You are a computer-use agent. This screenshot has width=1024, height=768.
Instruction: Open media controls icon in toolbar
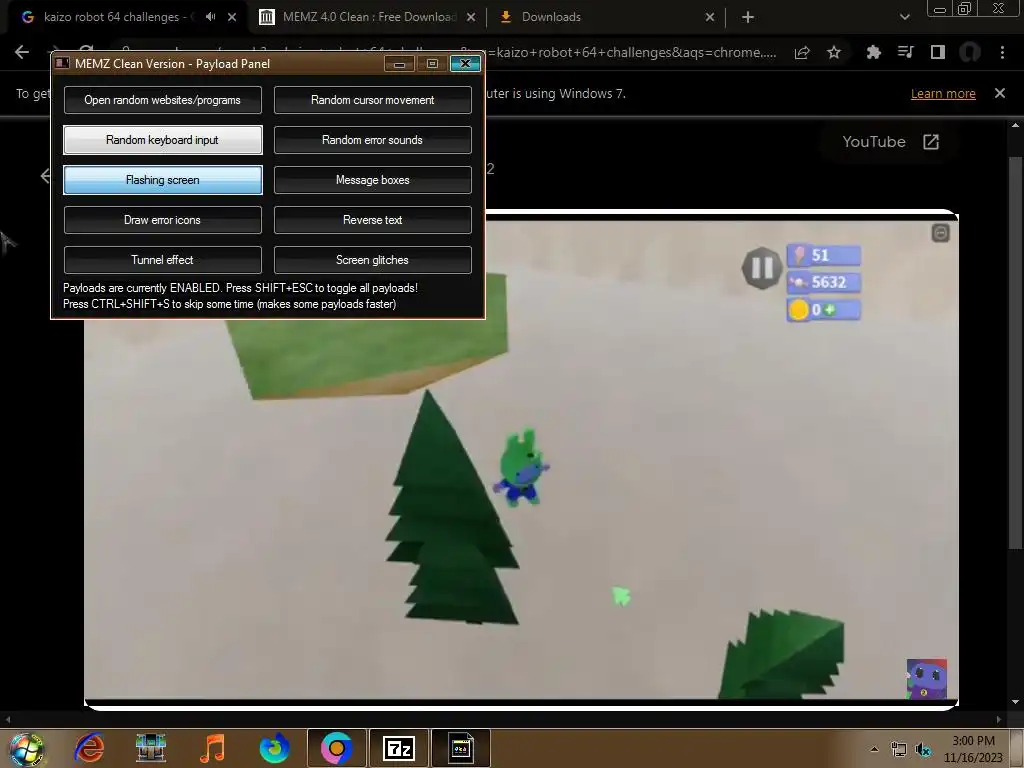point(905,52)
